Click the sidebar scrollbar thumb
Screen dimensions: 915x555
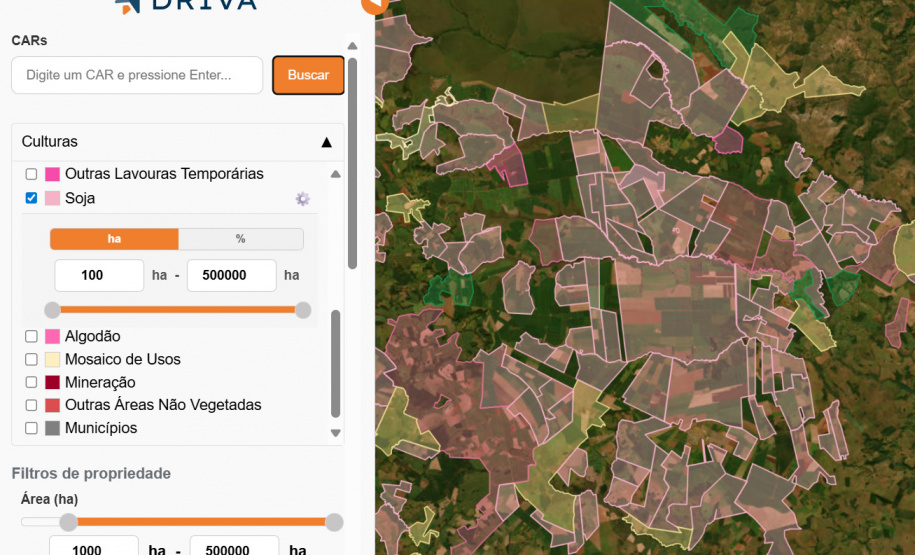tap(352, 162)
